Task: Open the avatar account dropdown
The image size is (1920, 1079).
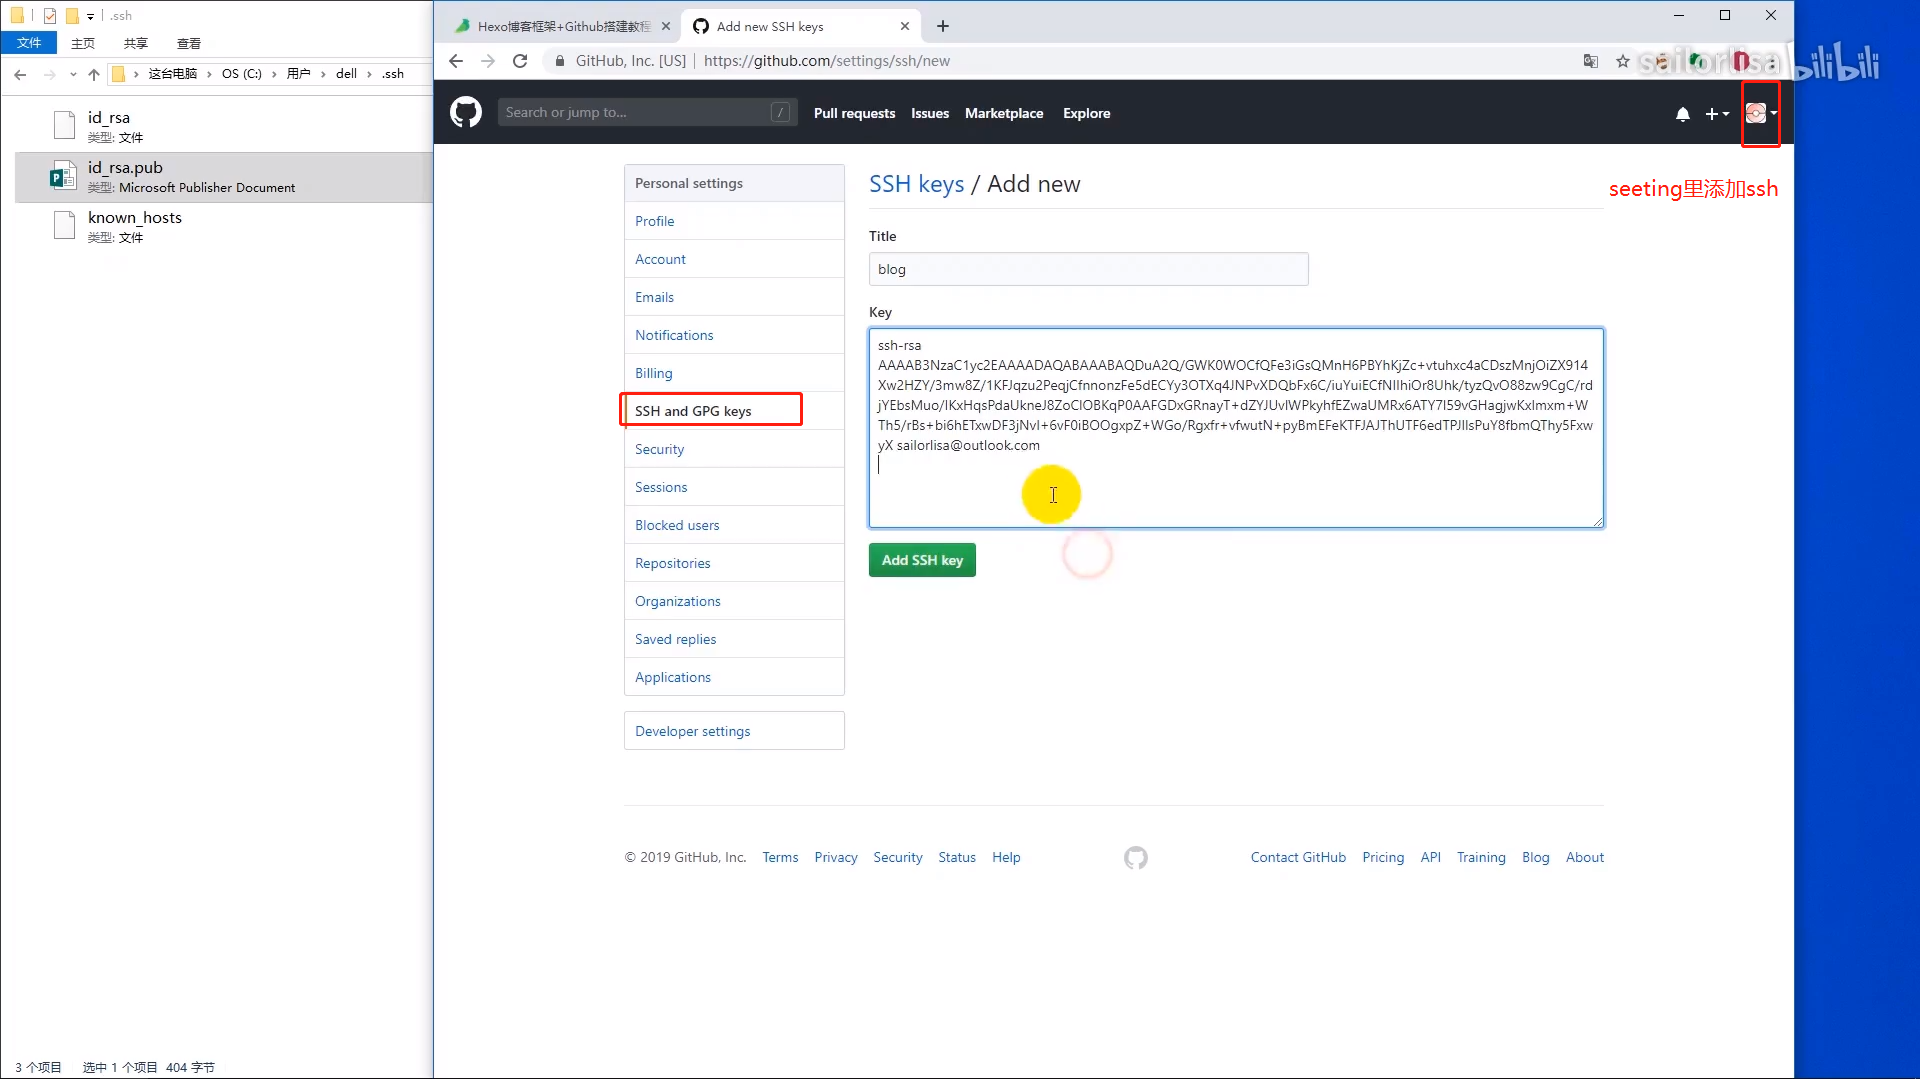Action: point(1759,113)
